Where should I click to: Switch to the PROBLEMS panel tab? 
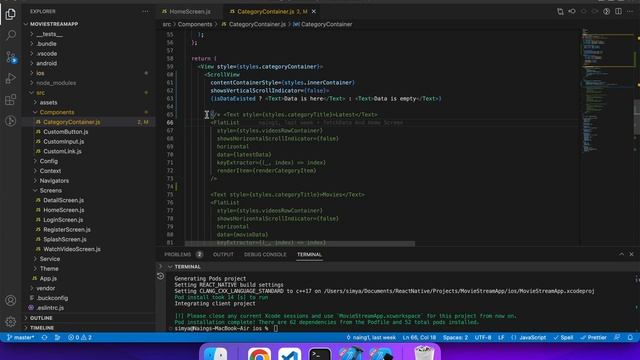coord(183,254)
